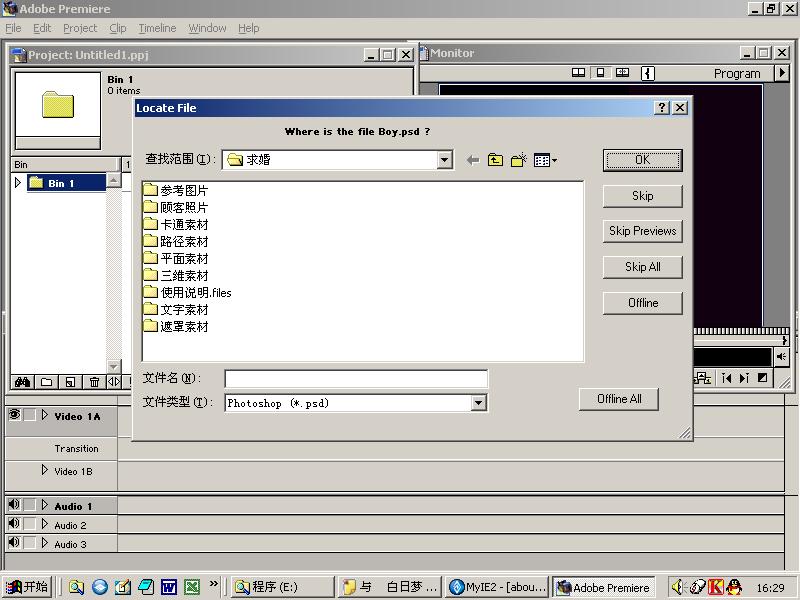Go up one folder level icon
Image resolution: width=800 pixels, height=600 pixels.
coord(495,160)
